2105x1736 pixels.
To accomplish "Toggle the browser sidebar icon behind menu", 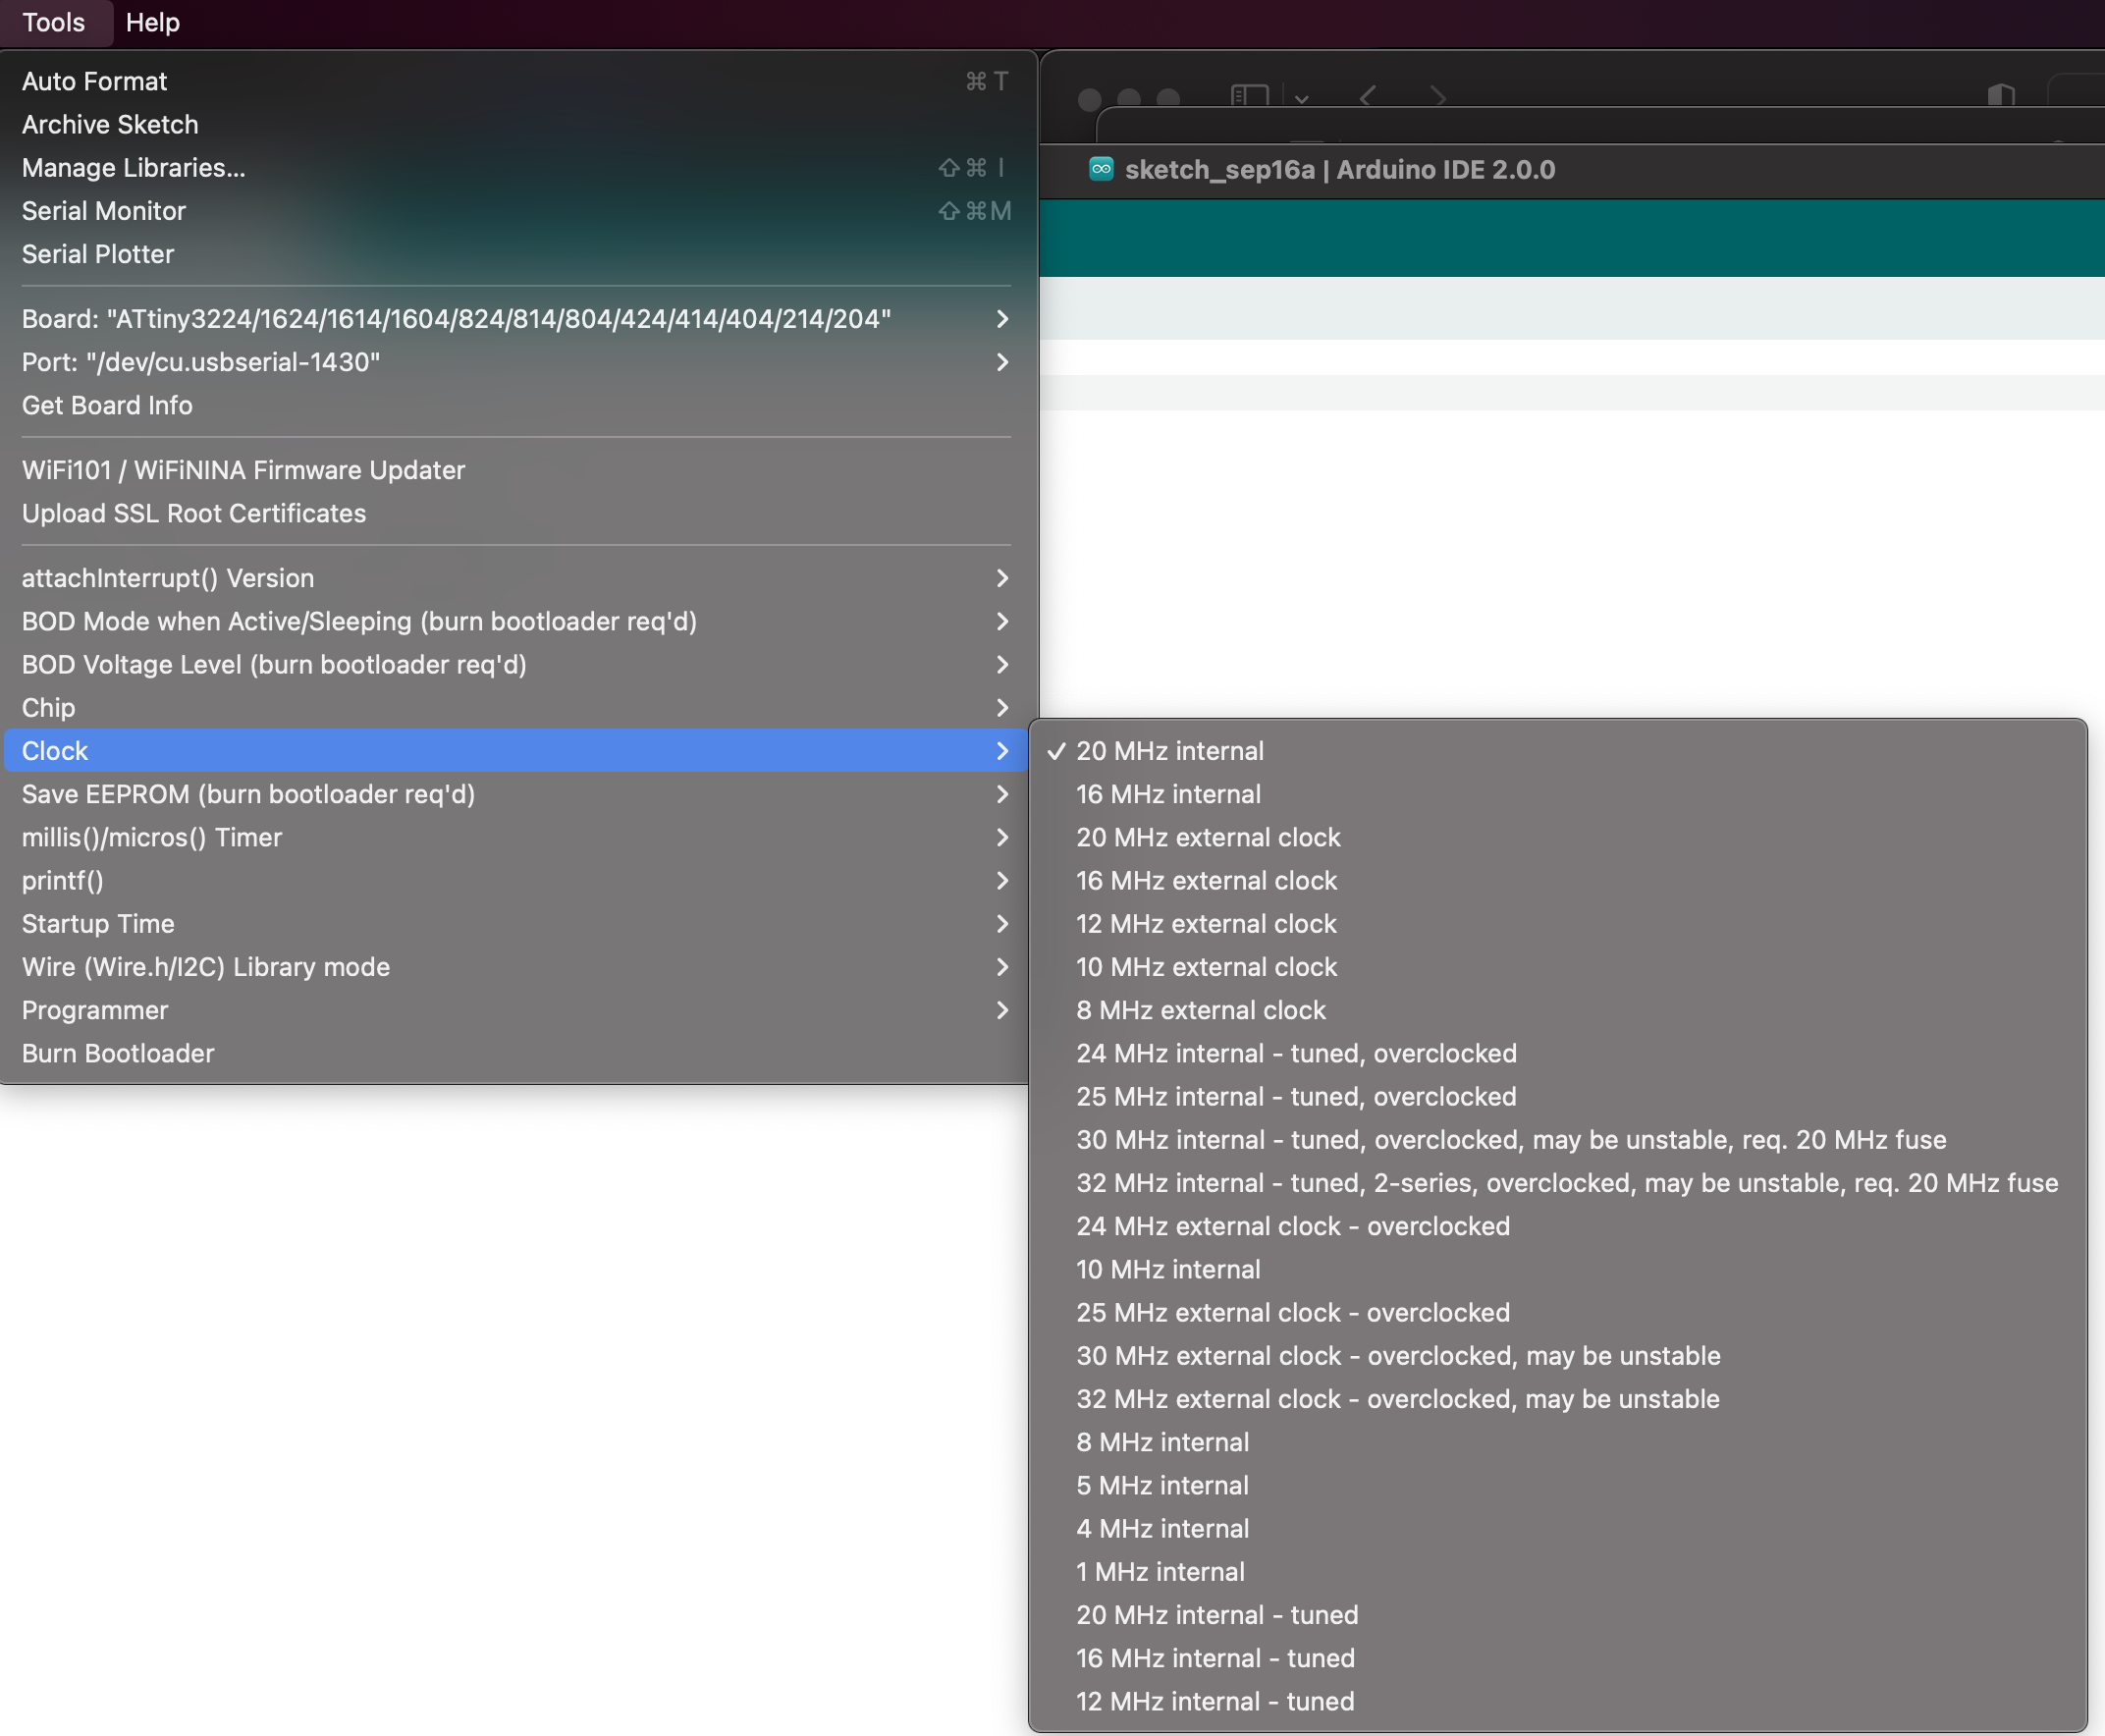I will 1249,95.
